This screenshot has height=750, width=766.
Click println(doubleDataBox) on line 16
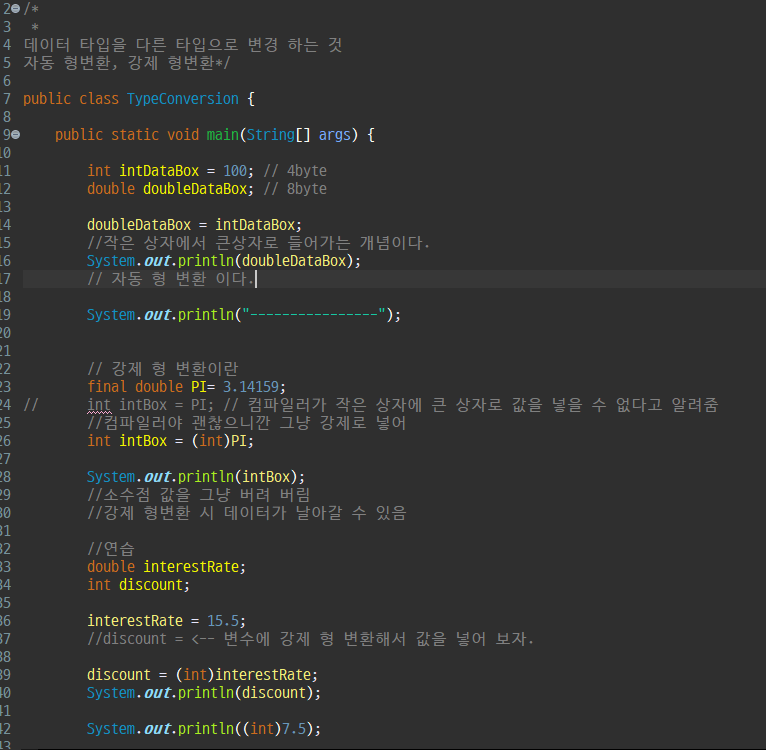point(265,261)
